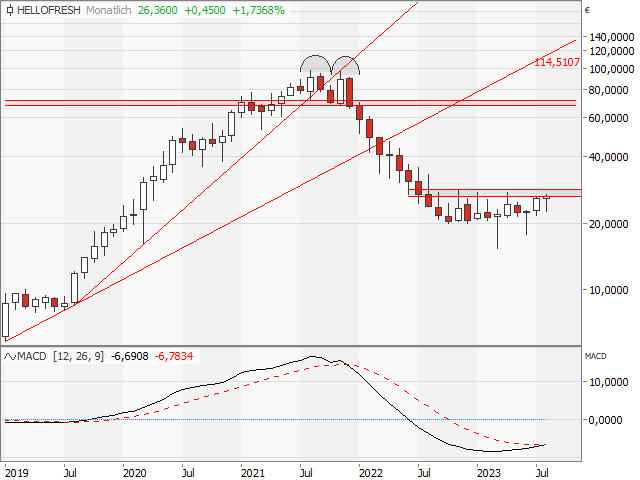Click the MACD axis title at right
This screenshot has width=640, height=480.
[x=596, y=356]
